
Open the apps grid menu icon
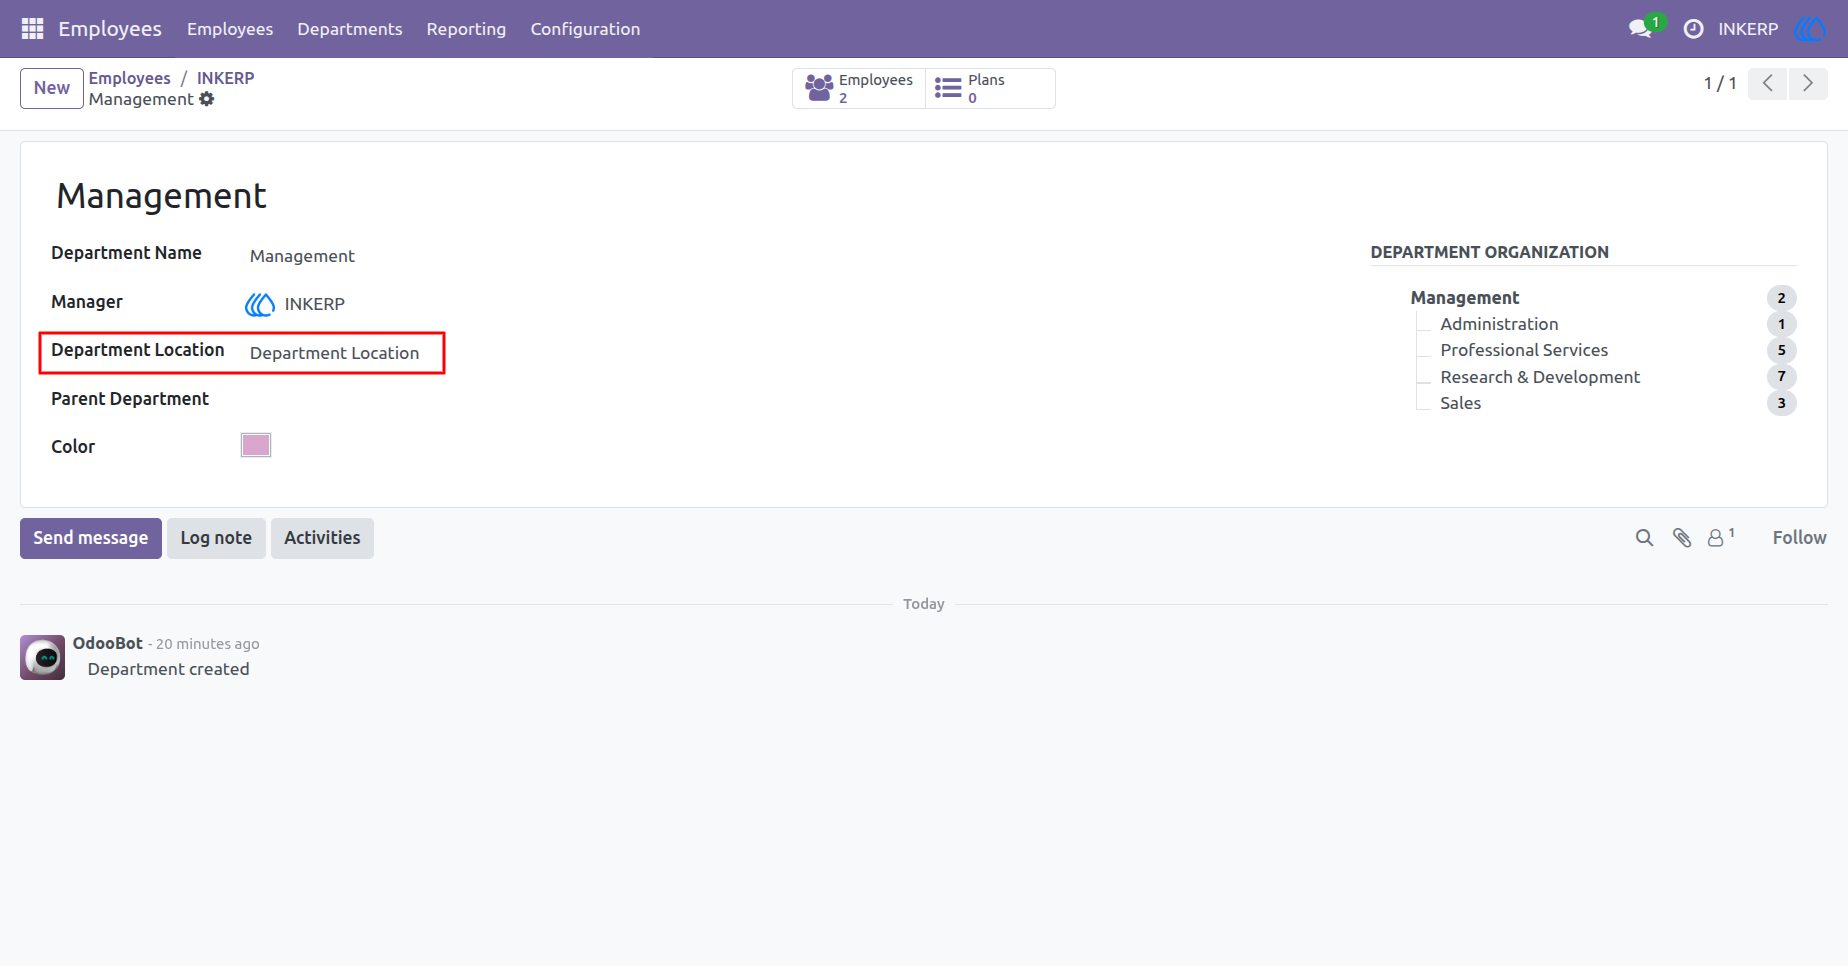tap(32, 29)
